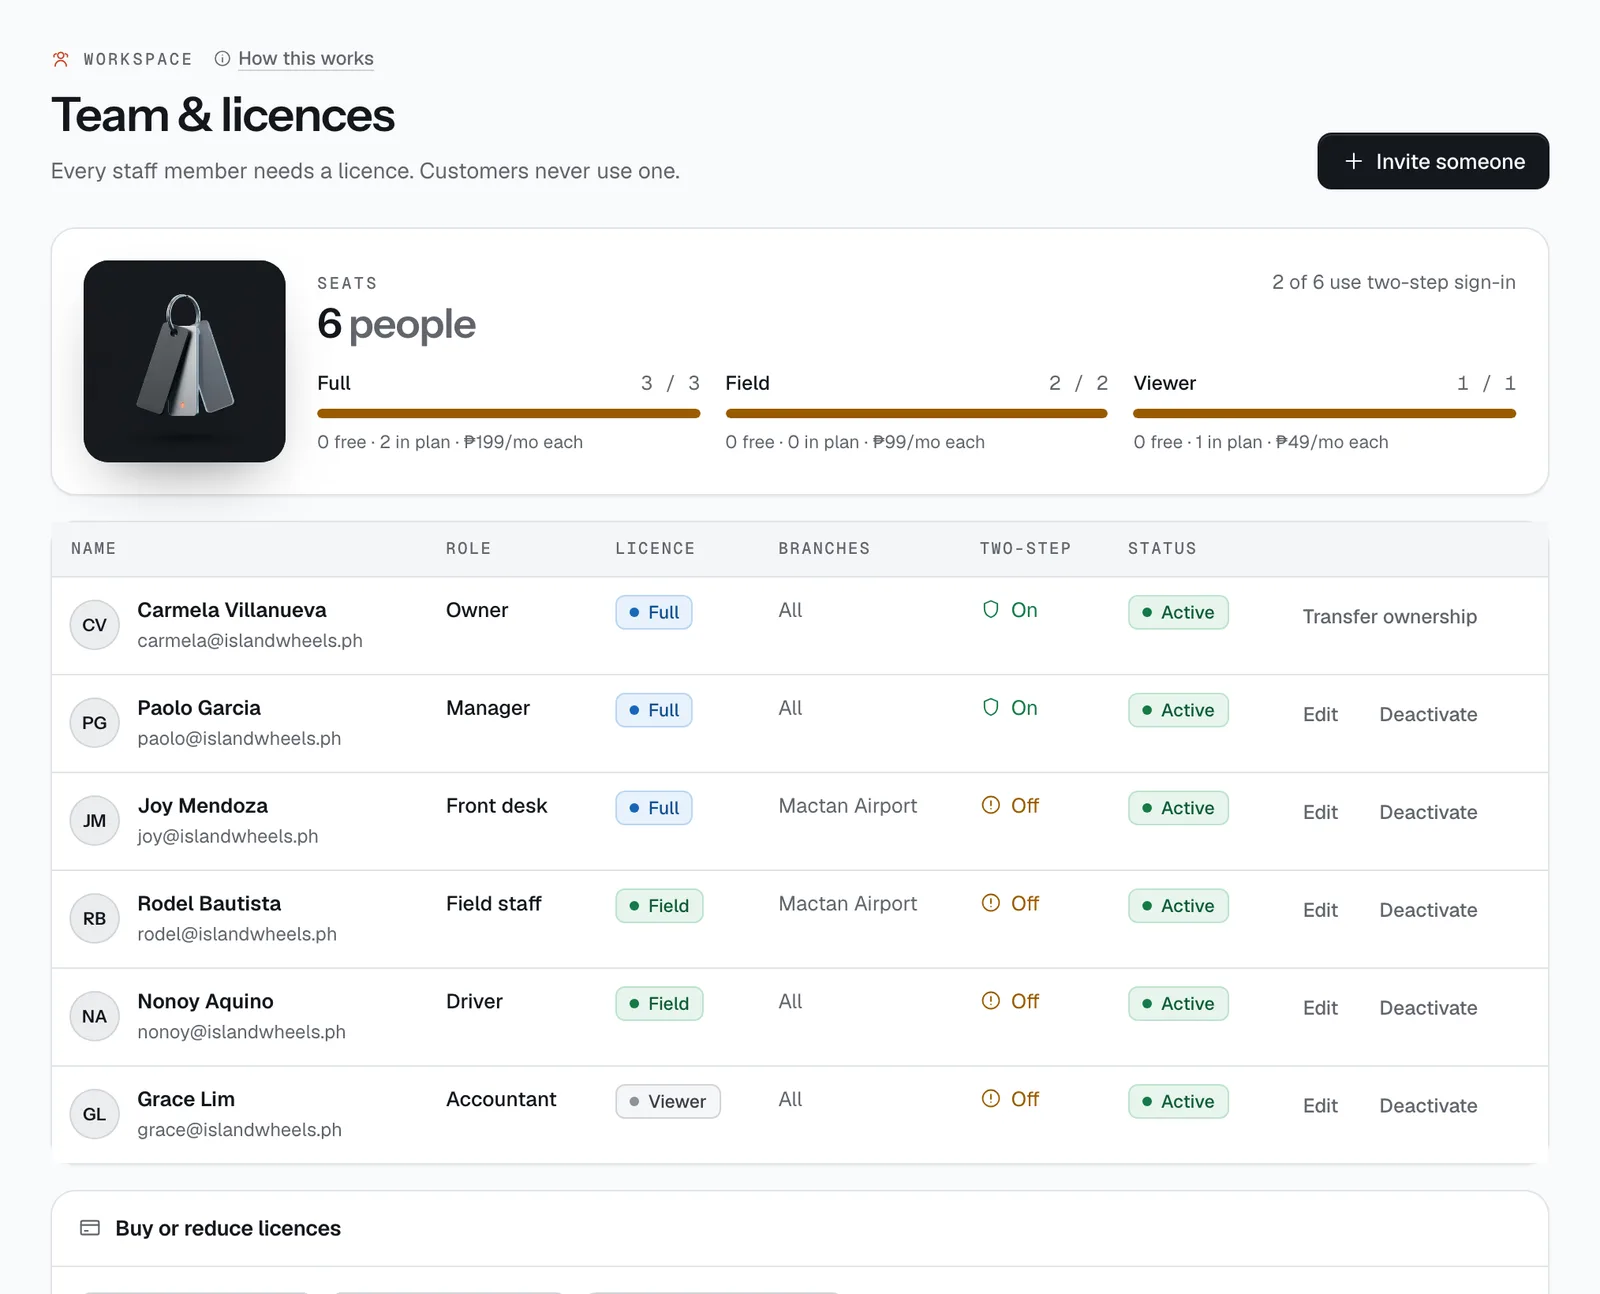Click Carmela Villanueva's Active status badge
The image size is (1600, 1294).
(1178, 612)
